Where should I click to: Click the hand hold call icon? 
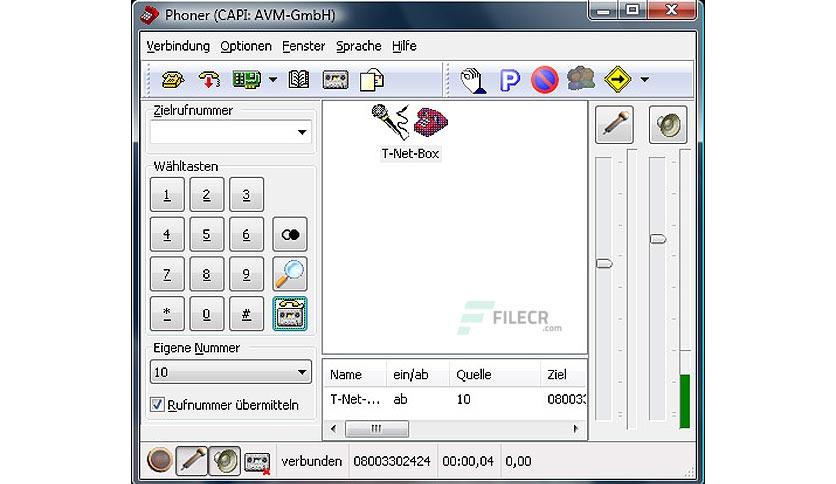pyautogui.click(x=473, y=80)
